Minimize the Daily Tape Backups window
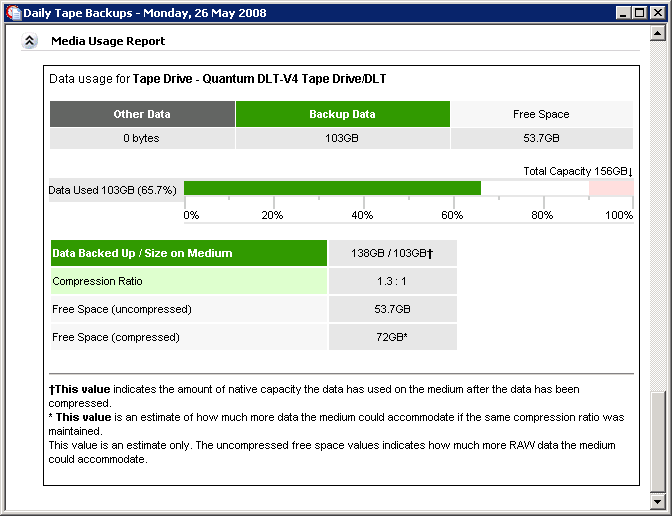 (623, 12)
